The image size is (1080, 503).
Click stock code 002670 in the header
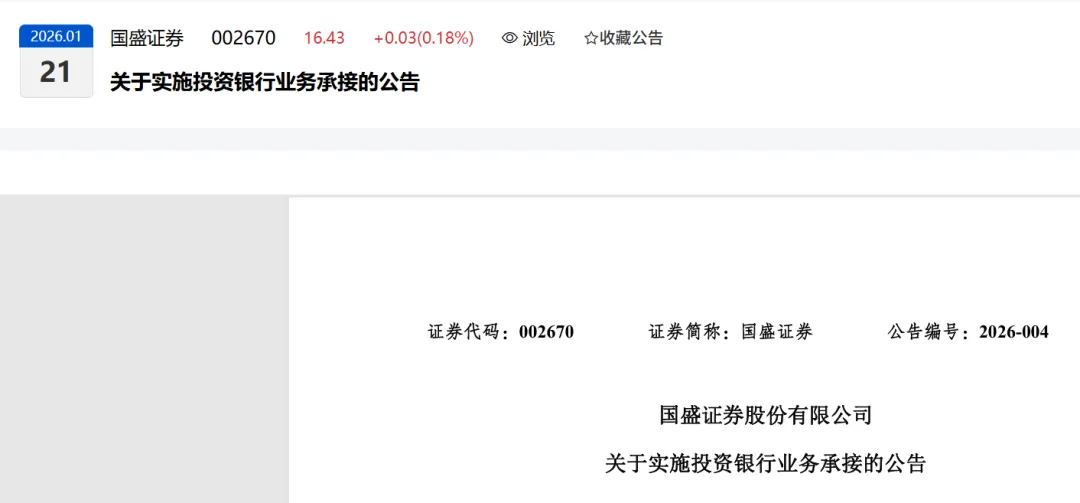point(243,39)
